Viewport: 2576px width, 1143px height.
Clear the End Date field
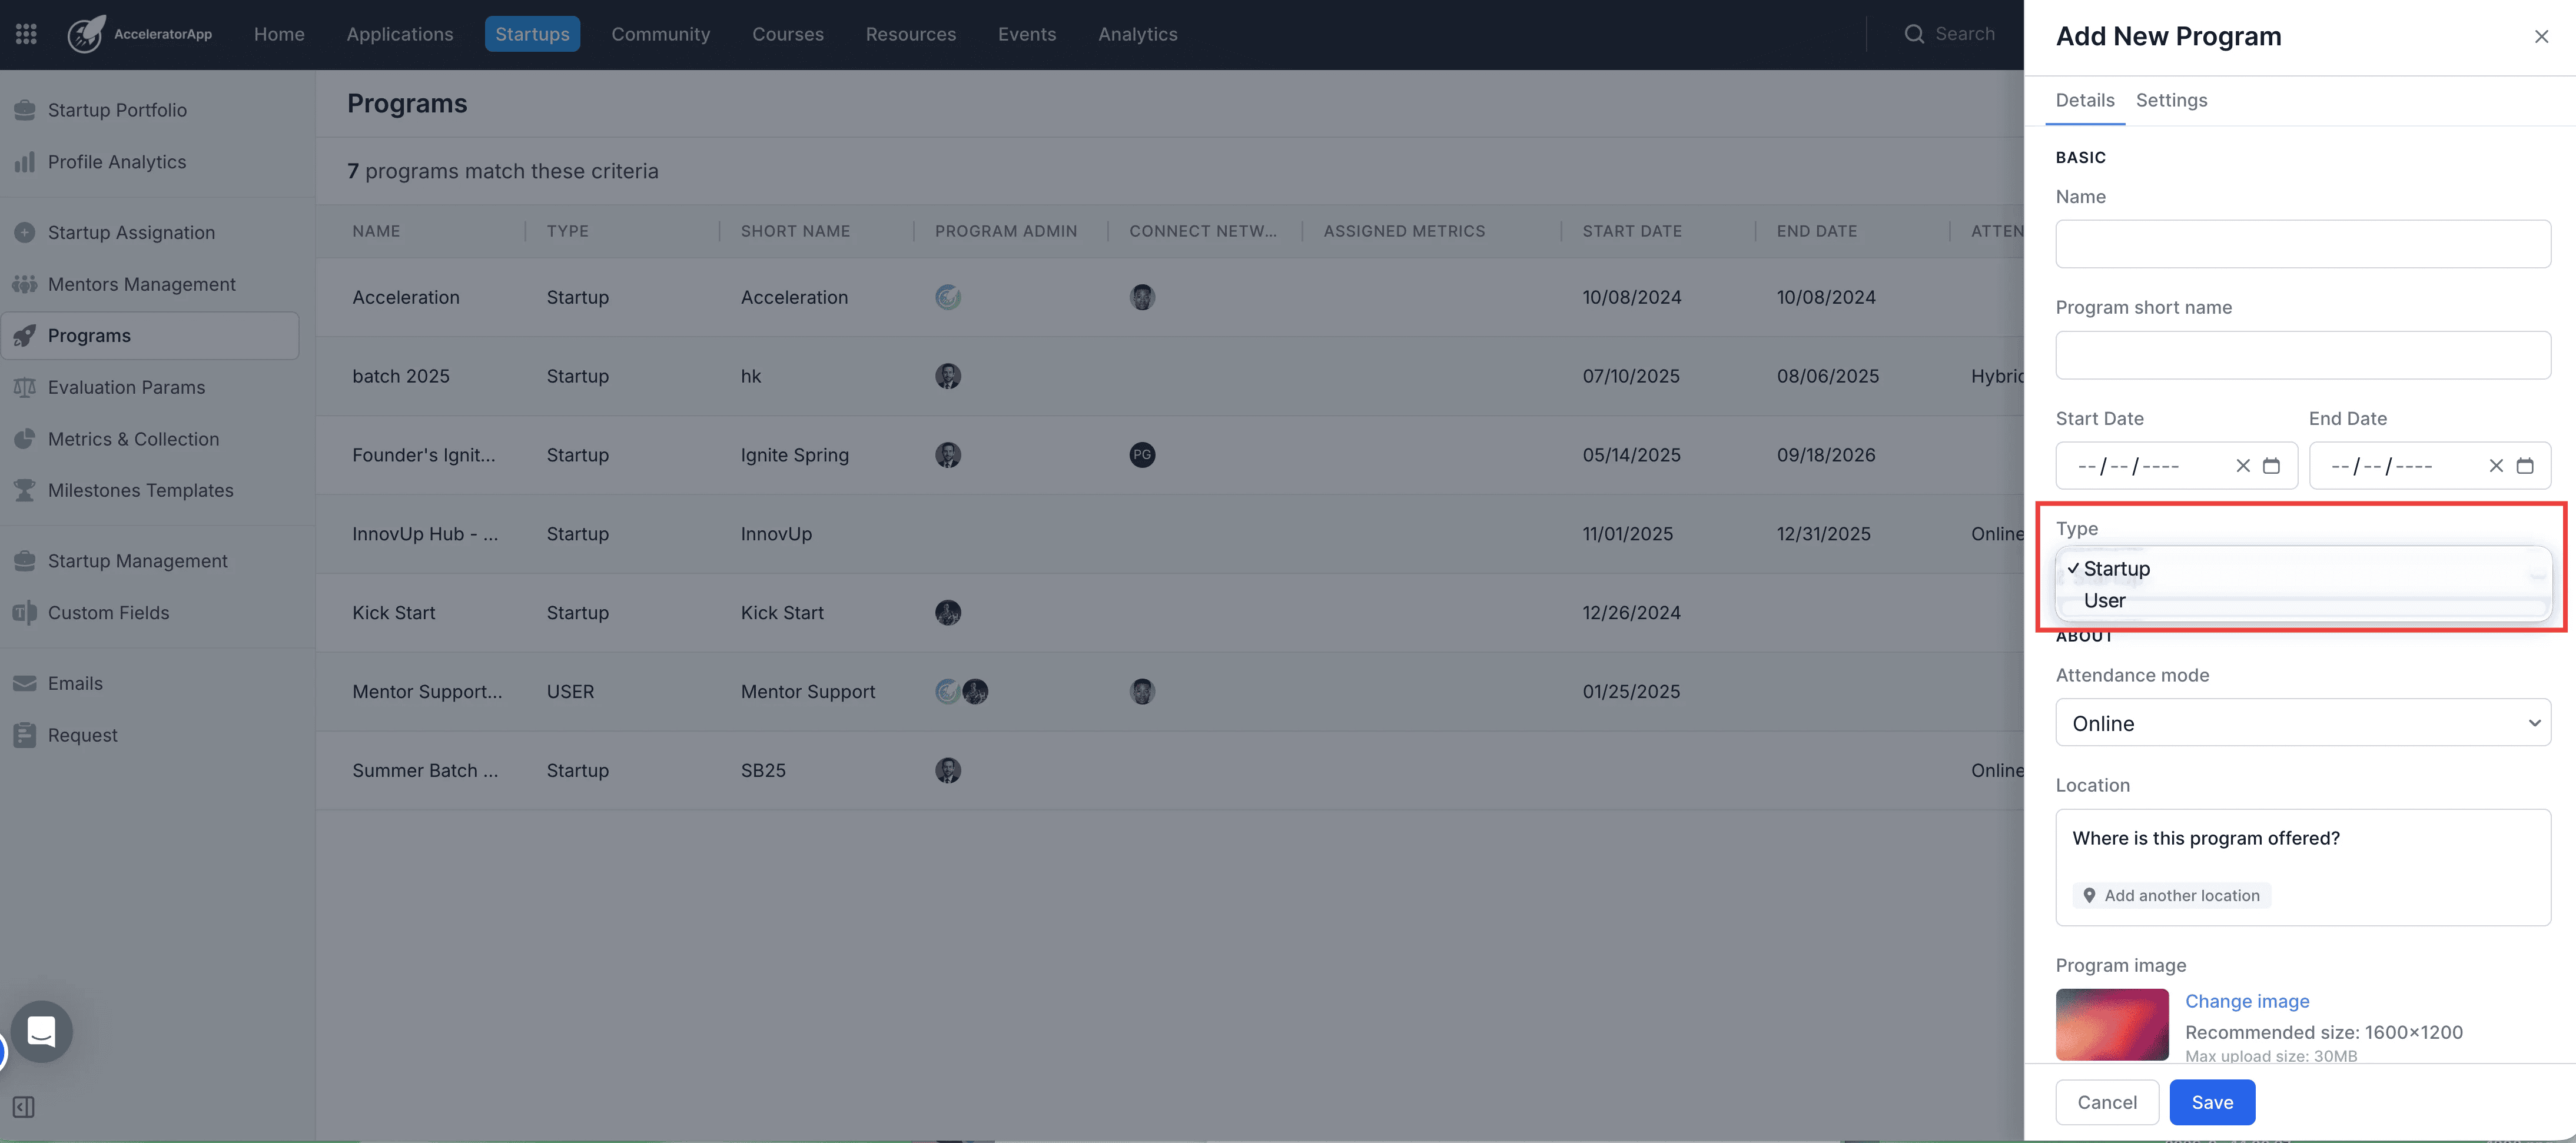(2496, 466)
